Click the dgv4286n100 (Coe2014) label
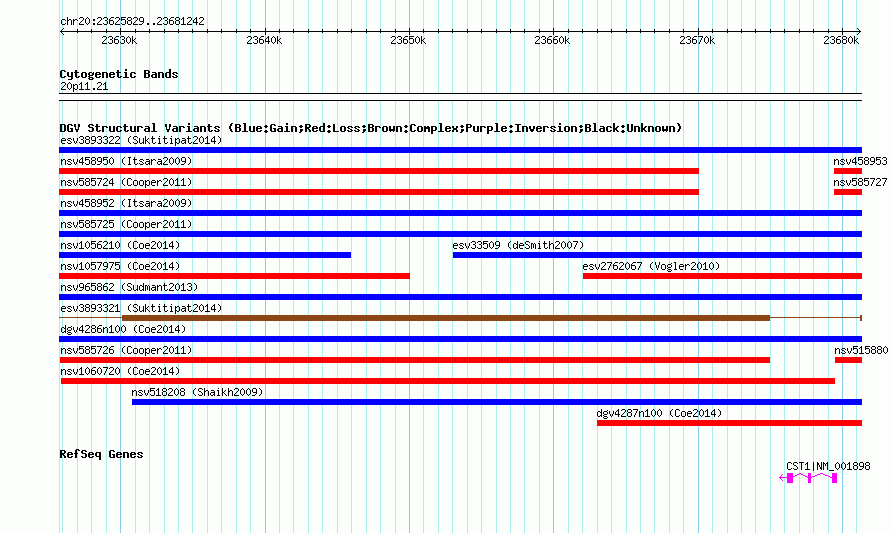The image size is (890, 533). 123,329
